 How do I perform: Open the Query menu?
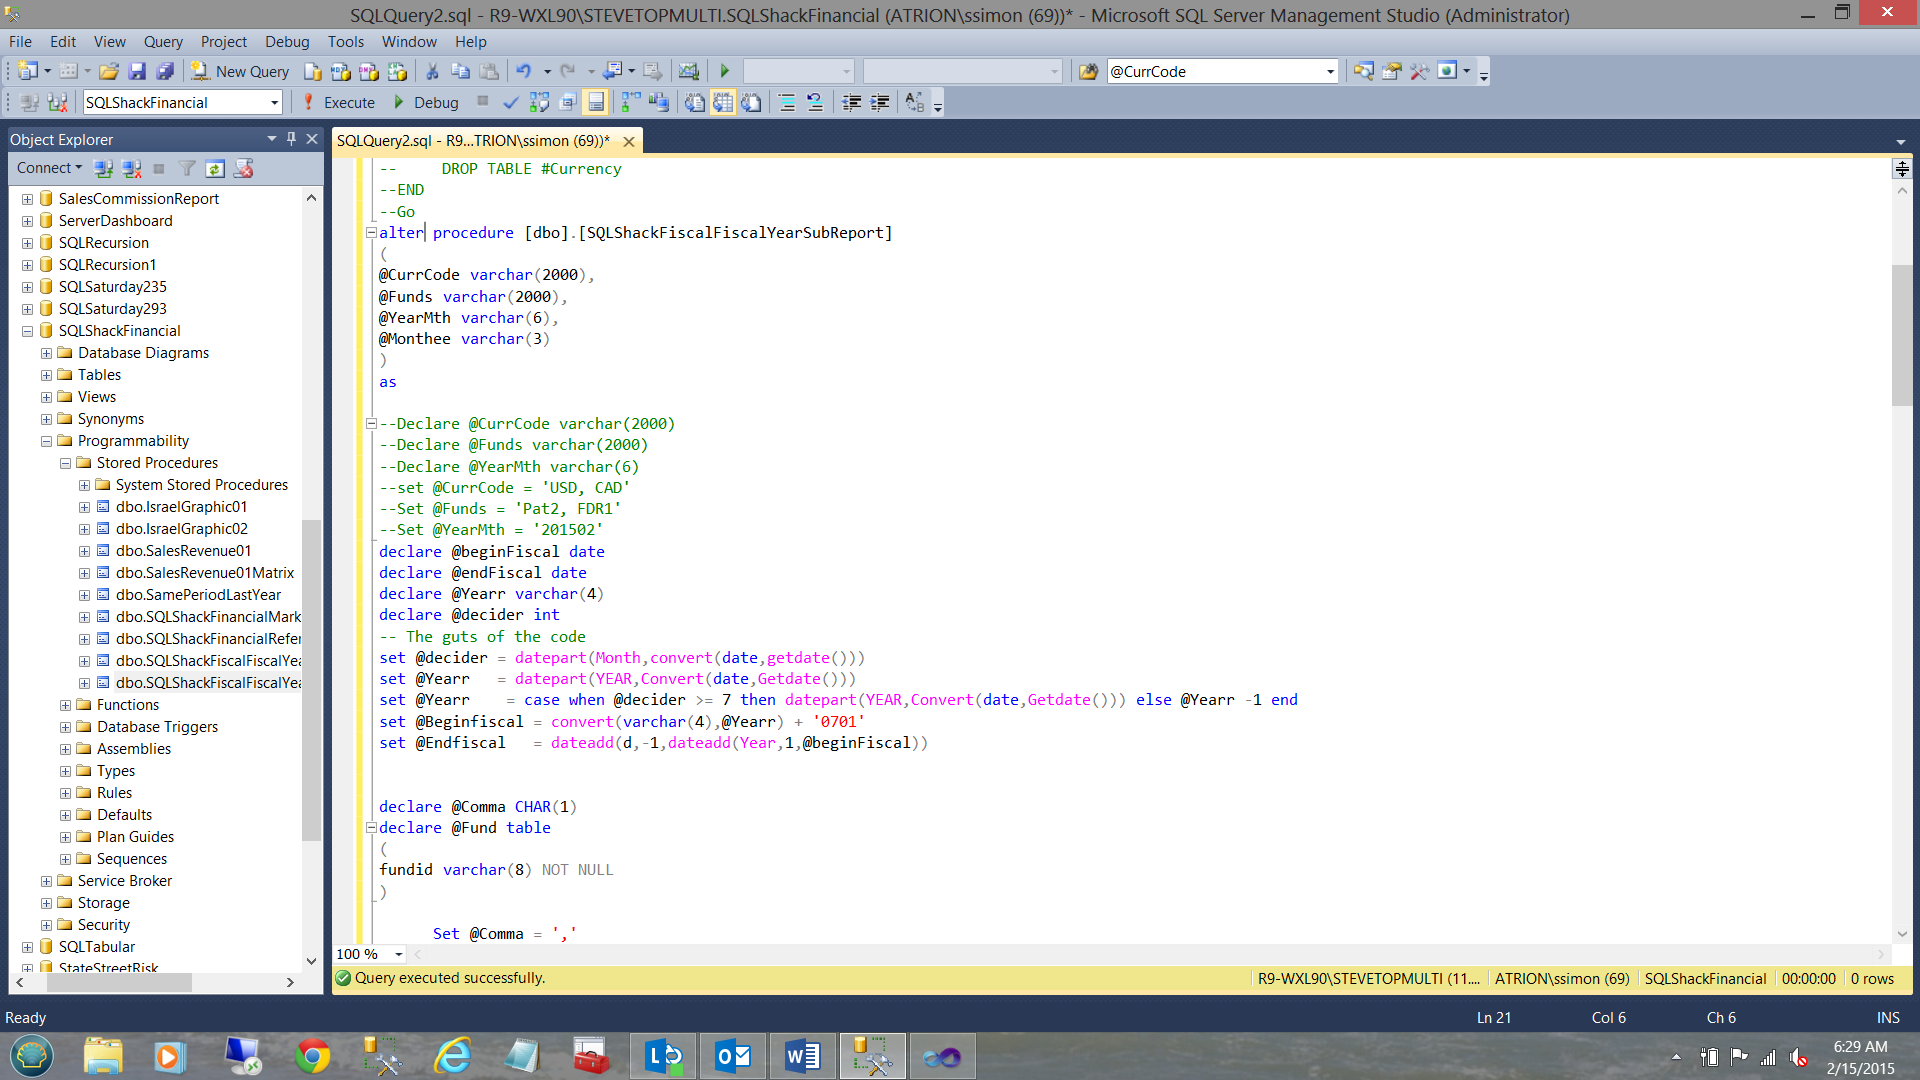(162, 41)
